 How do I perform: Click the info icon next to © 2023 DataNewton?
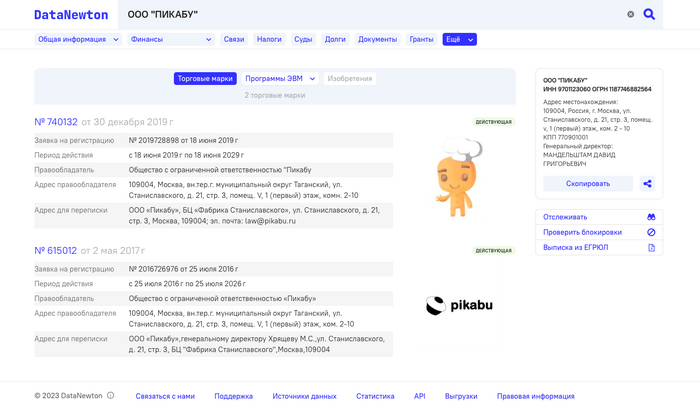(111, 396)
